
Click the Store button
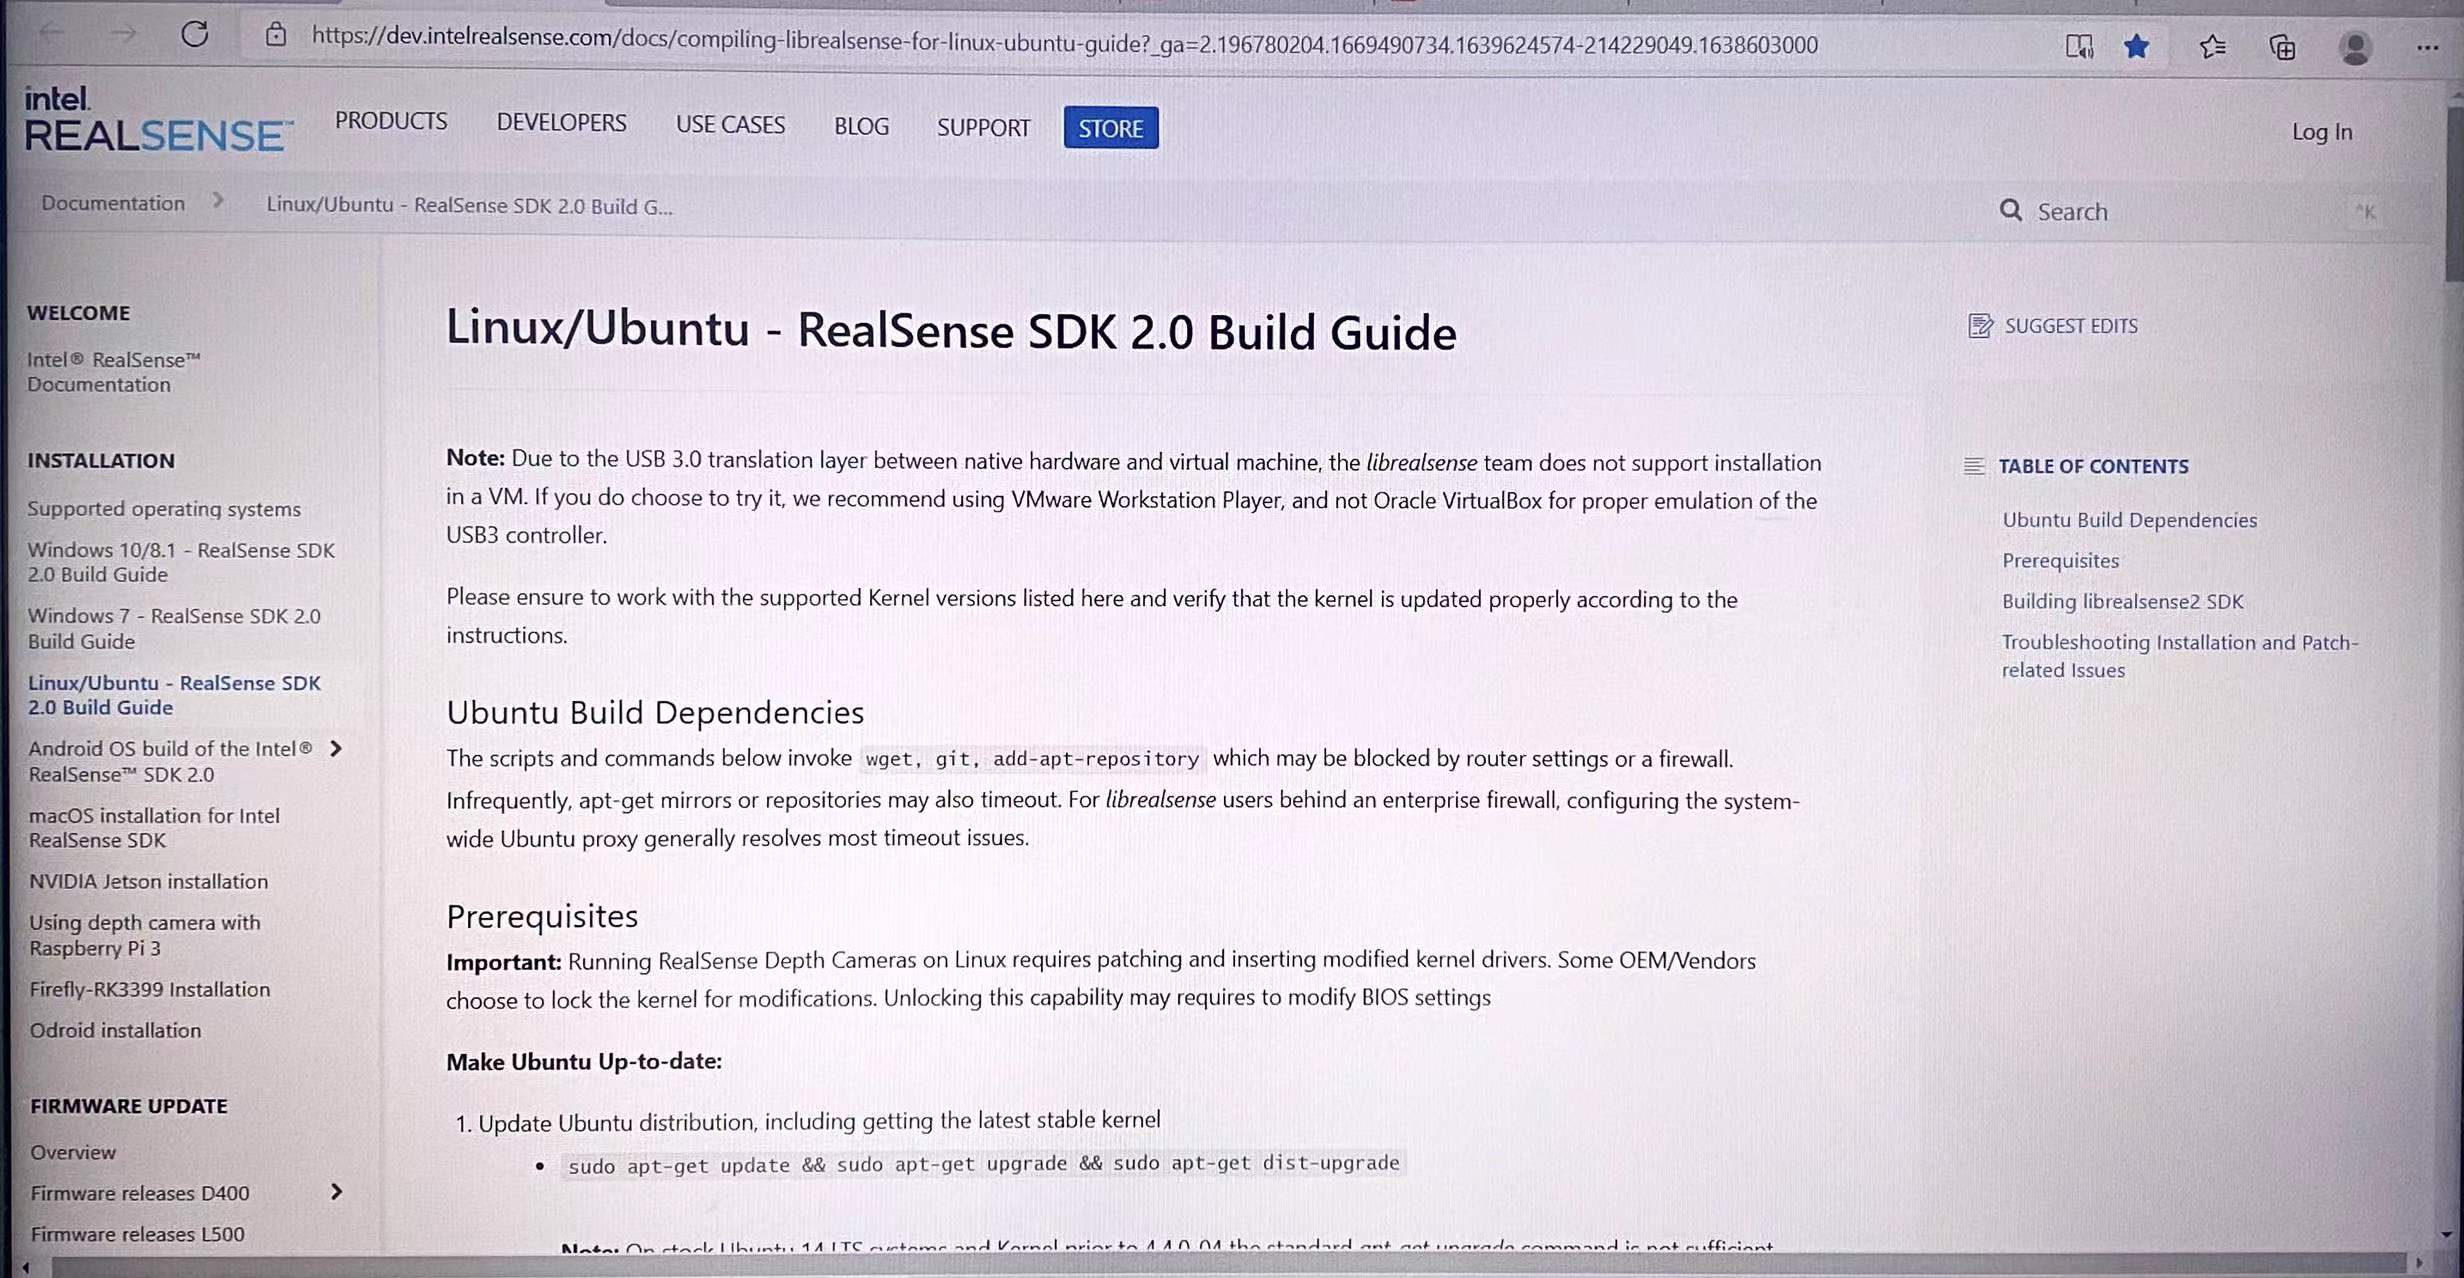[1110, 127]
